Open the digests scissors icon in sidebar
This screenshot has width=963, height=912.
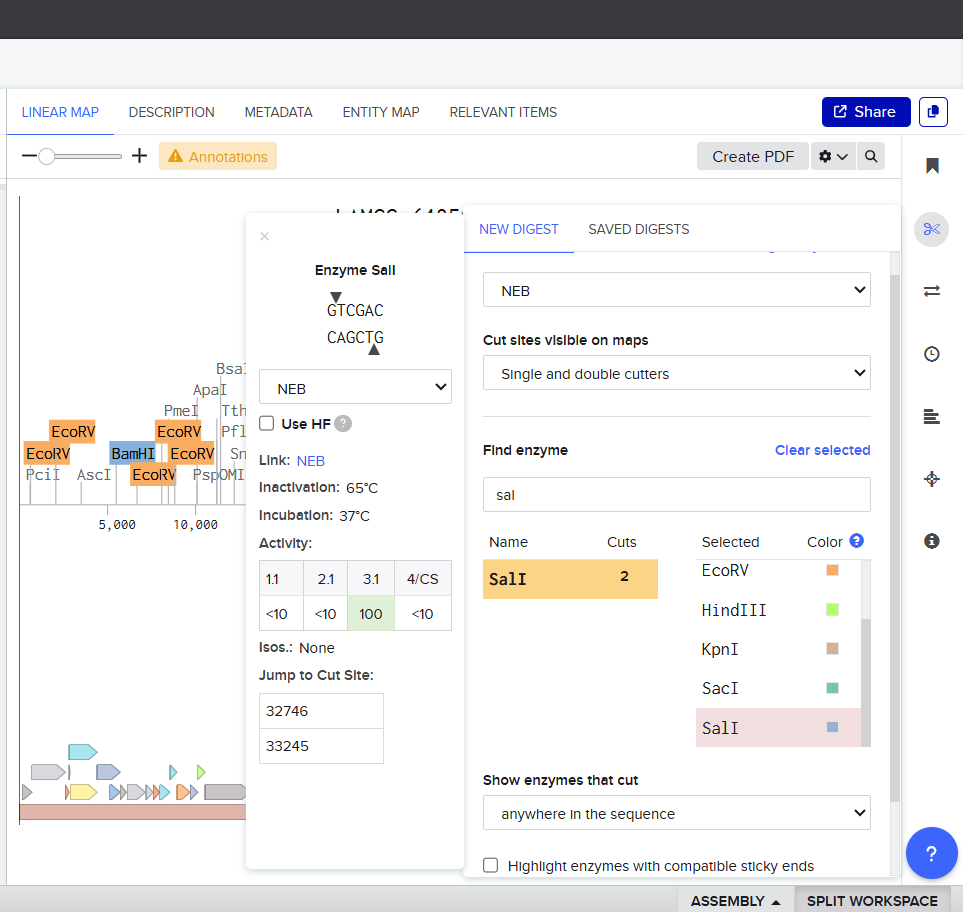[x=932, y=229]
